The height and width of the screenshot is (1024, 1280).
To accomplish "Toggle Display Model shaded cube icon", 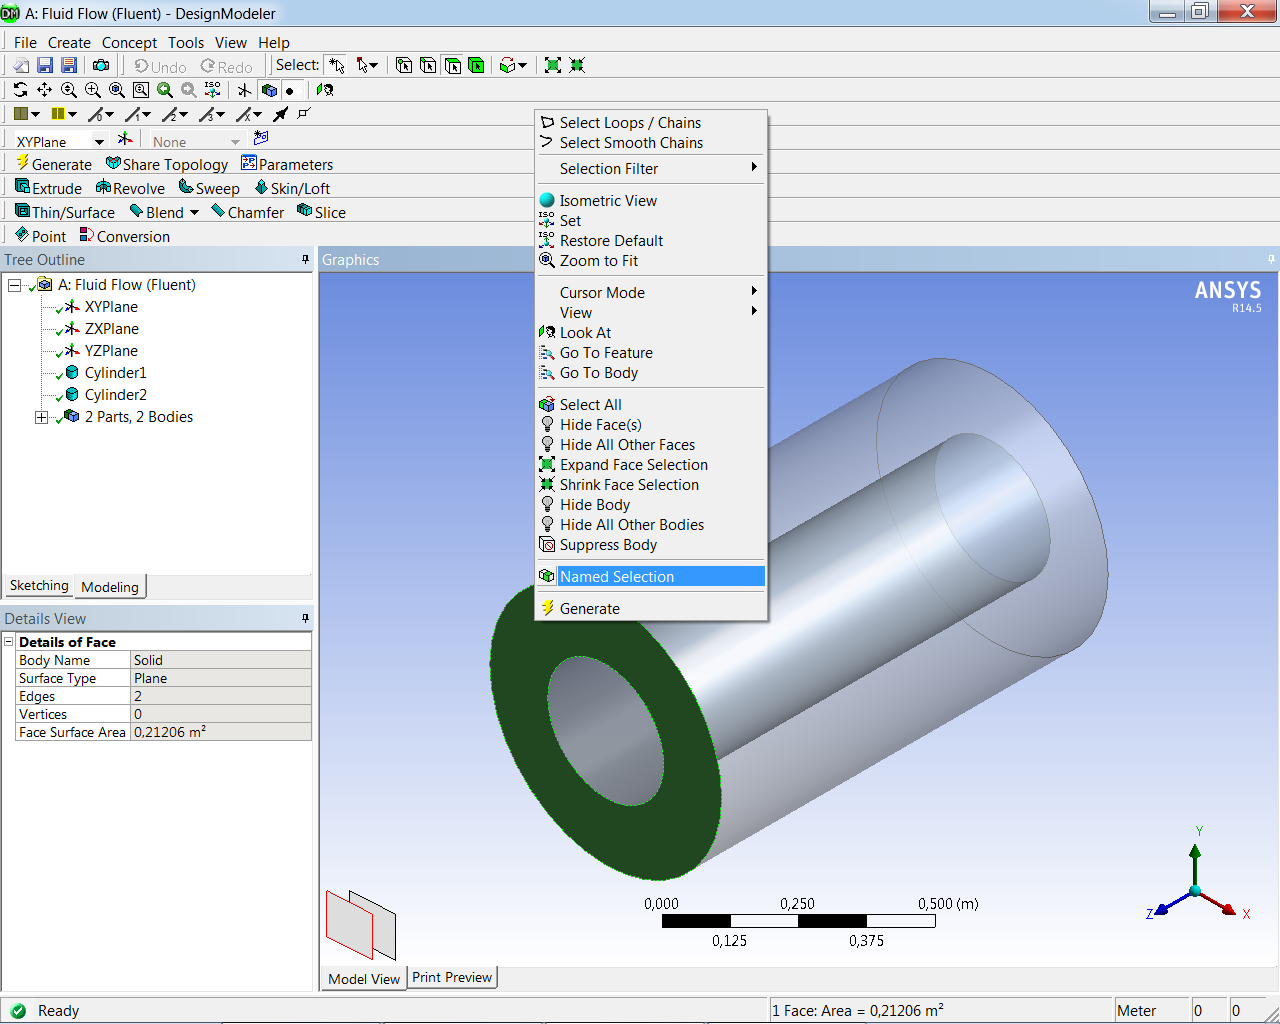I will pyautogui.click(x=269, y=90).
